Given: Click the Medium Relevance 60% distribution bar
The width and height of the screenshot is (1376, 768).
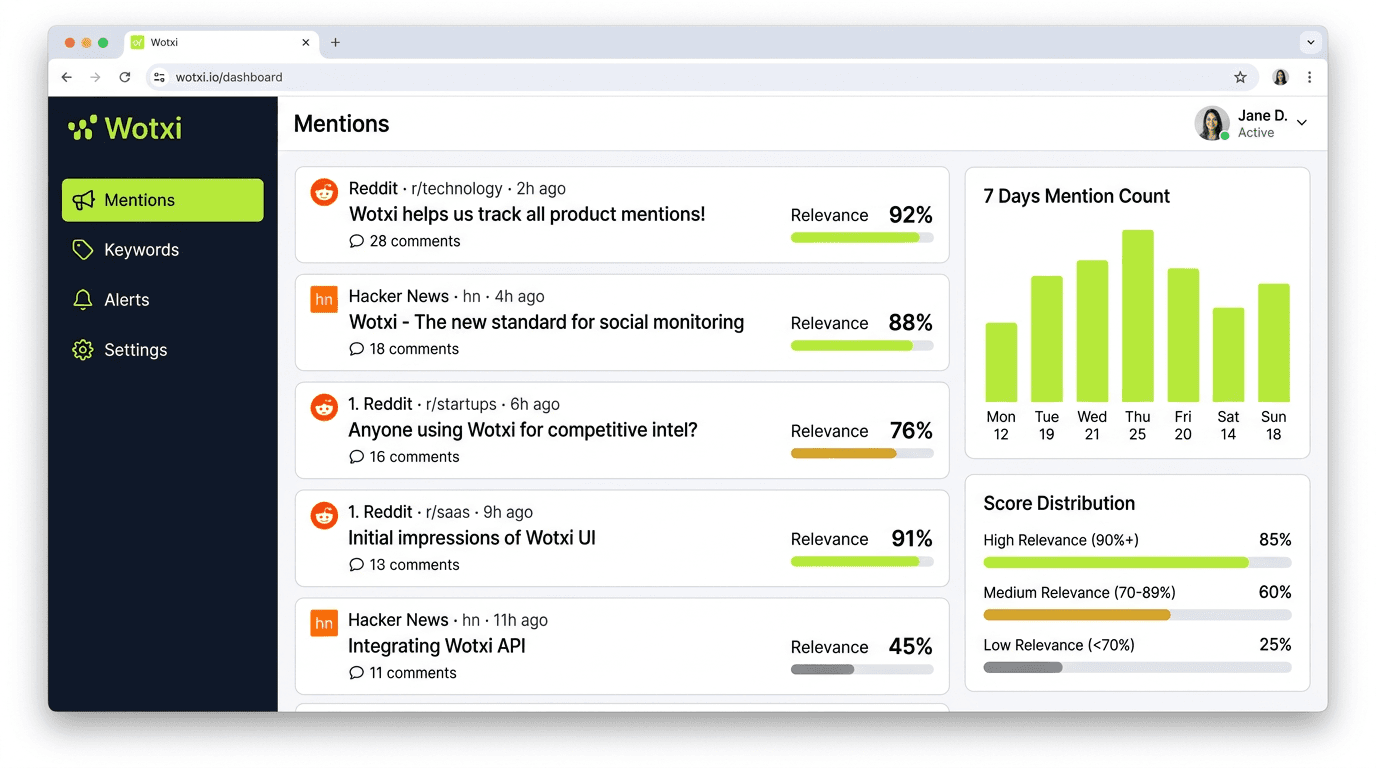Looking at the screenshot, I should coord(1137,615).
